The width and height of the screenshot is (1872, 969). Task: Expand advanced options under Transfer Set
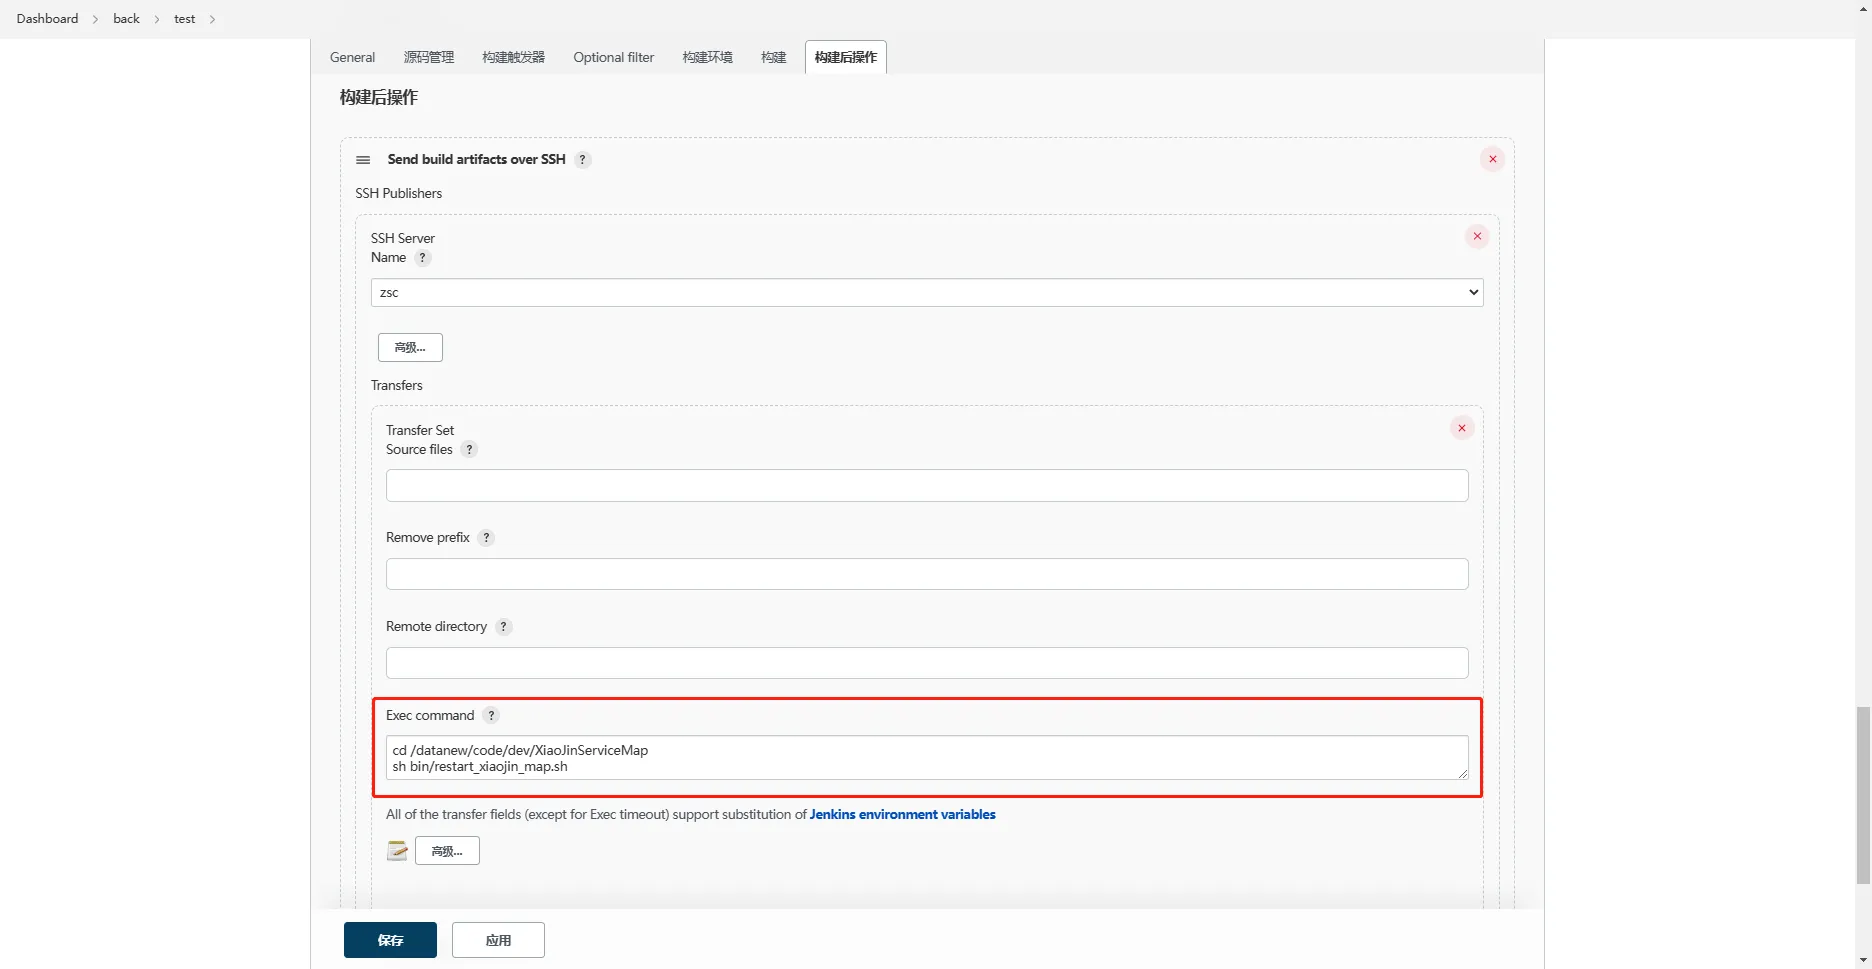(447, 851)
